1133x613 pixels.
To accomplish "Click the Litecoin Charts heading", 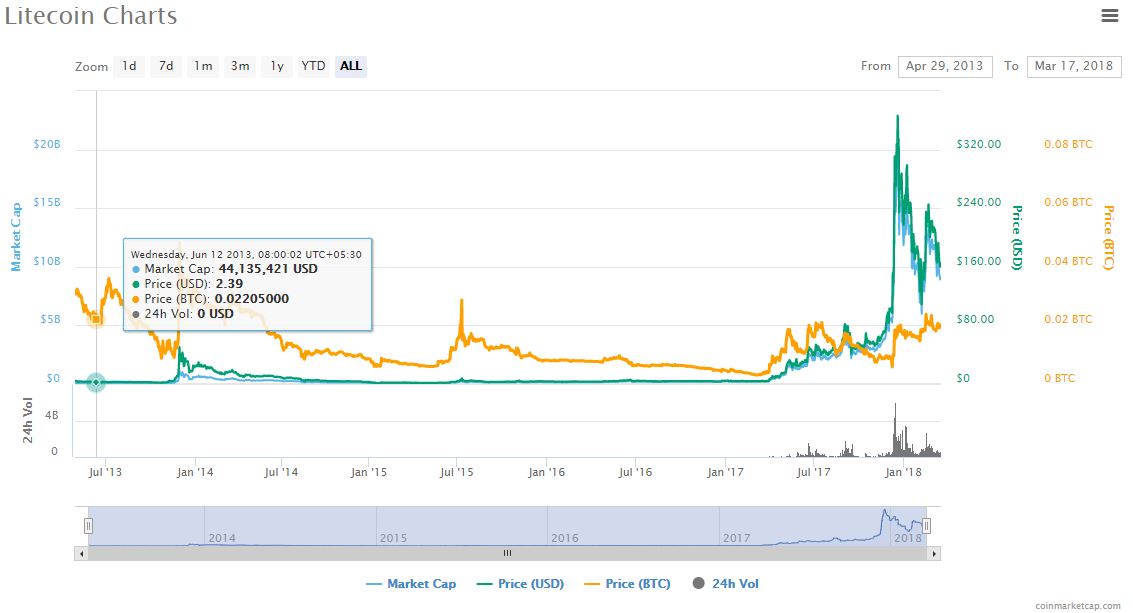I will [91, 16].
